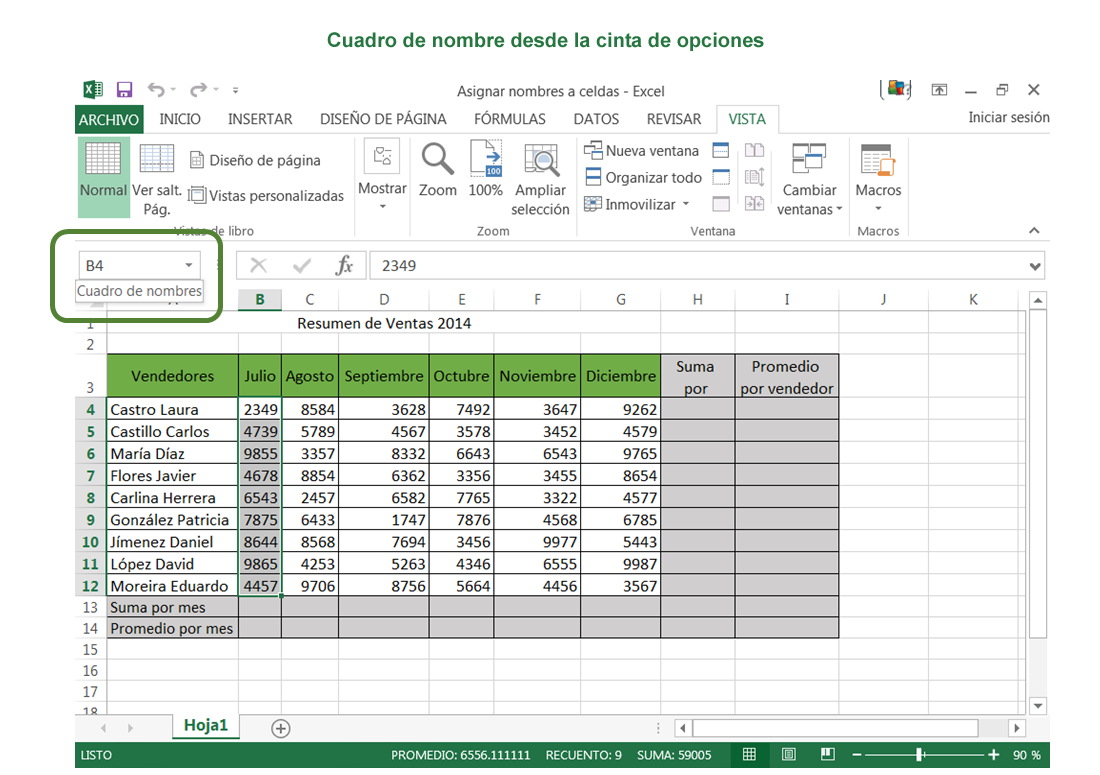Switch to Normal view from the status bar
This screenshot has height=775, width=1100.
[749, 755]
